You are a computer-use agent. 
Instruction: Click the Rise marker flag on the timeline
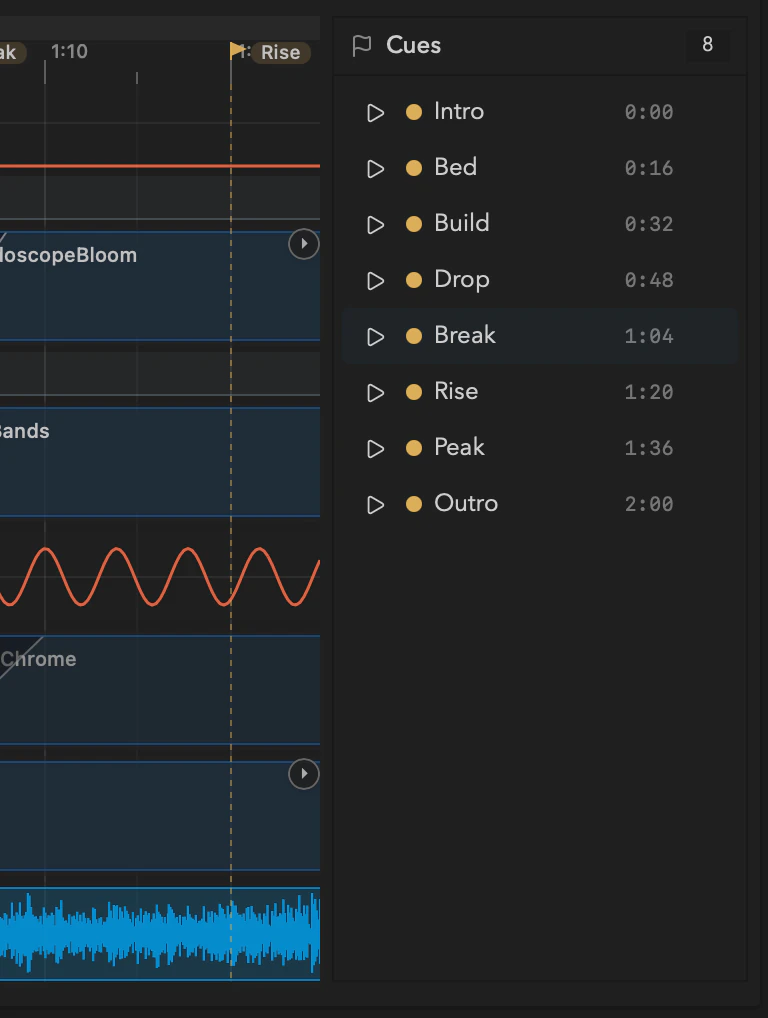point(237,50)
